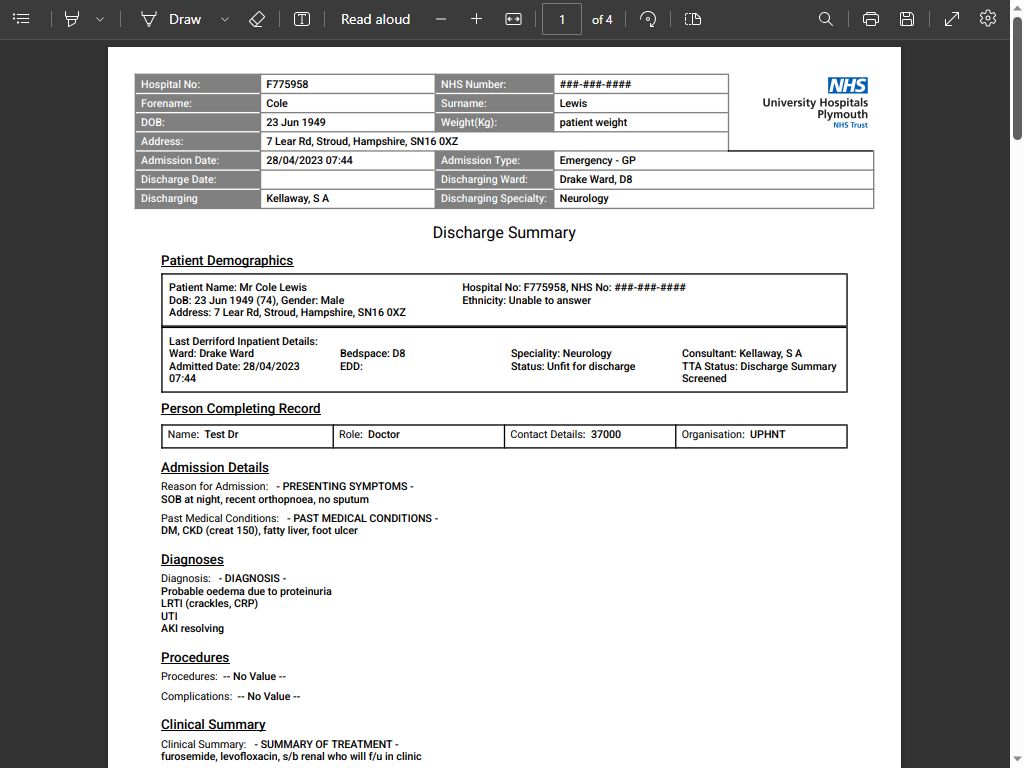Image resolution: width=1024 pixels, height=768 pixels.
Task: Click the Procedures heading
Action: click(195, 658)
